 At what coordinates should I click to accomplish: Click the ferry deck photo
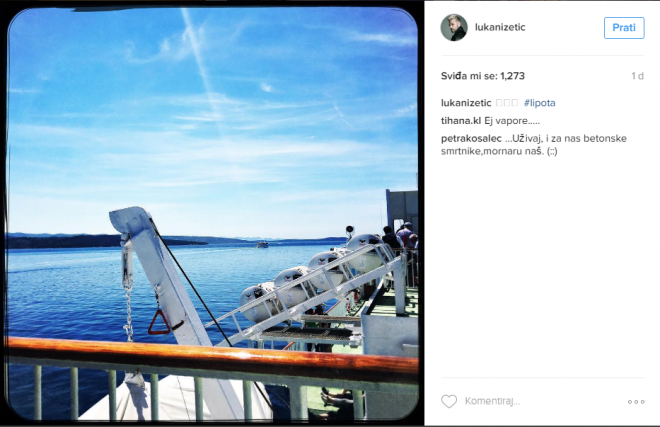(212, 214)
